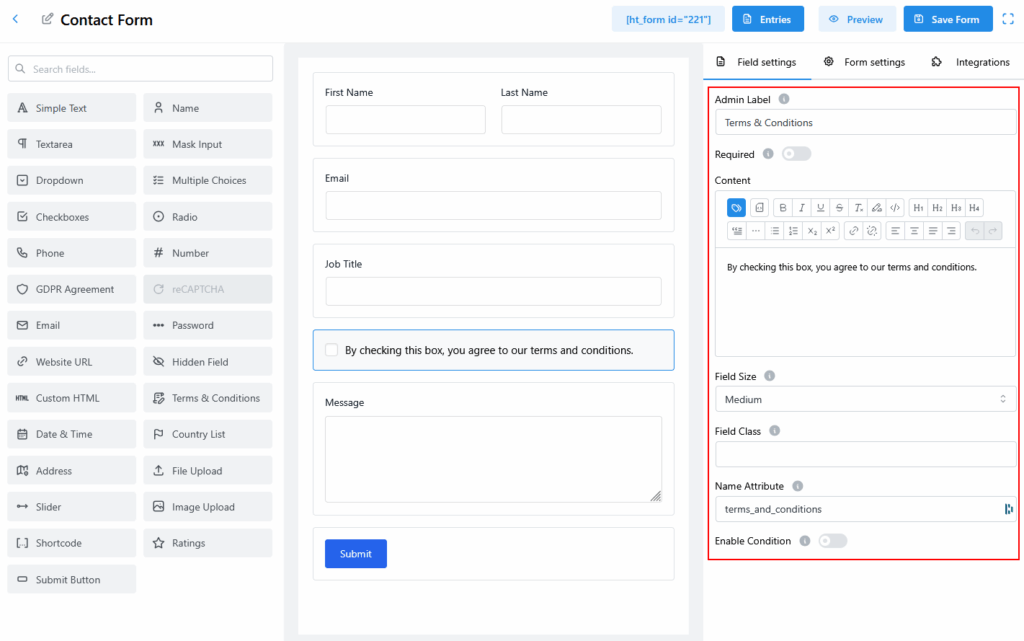1024x641 pixels.
Task: Go back using the left chevron arrow
Action: 15,19
